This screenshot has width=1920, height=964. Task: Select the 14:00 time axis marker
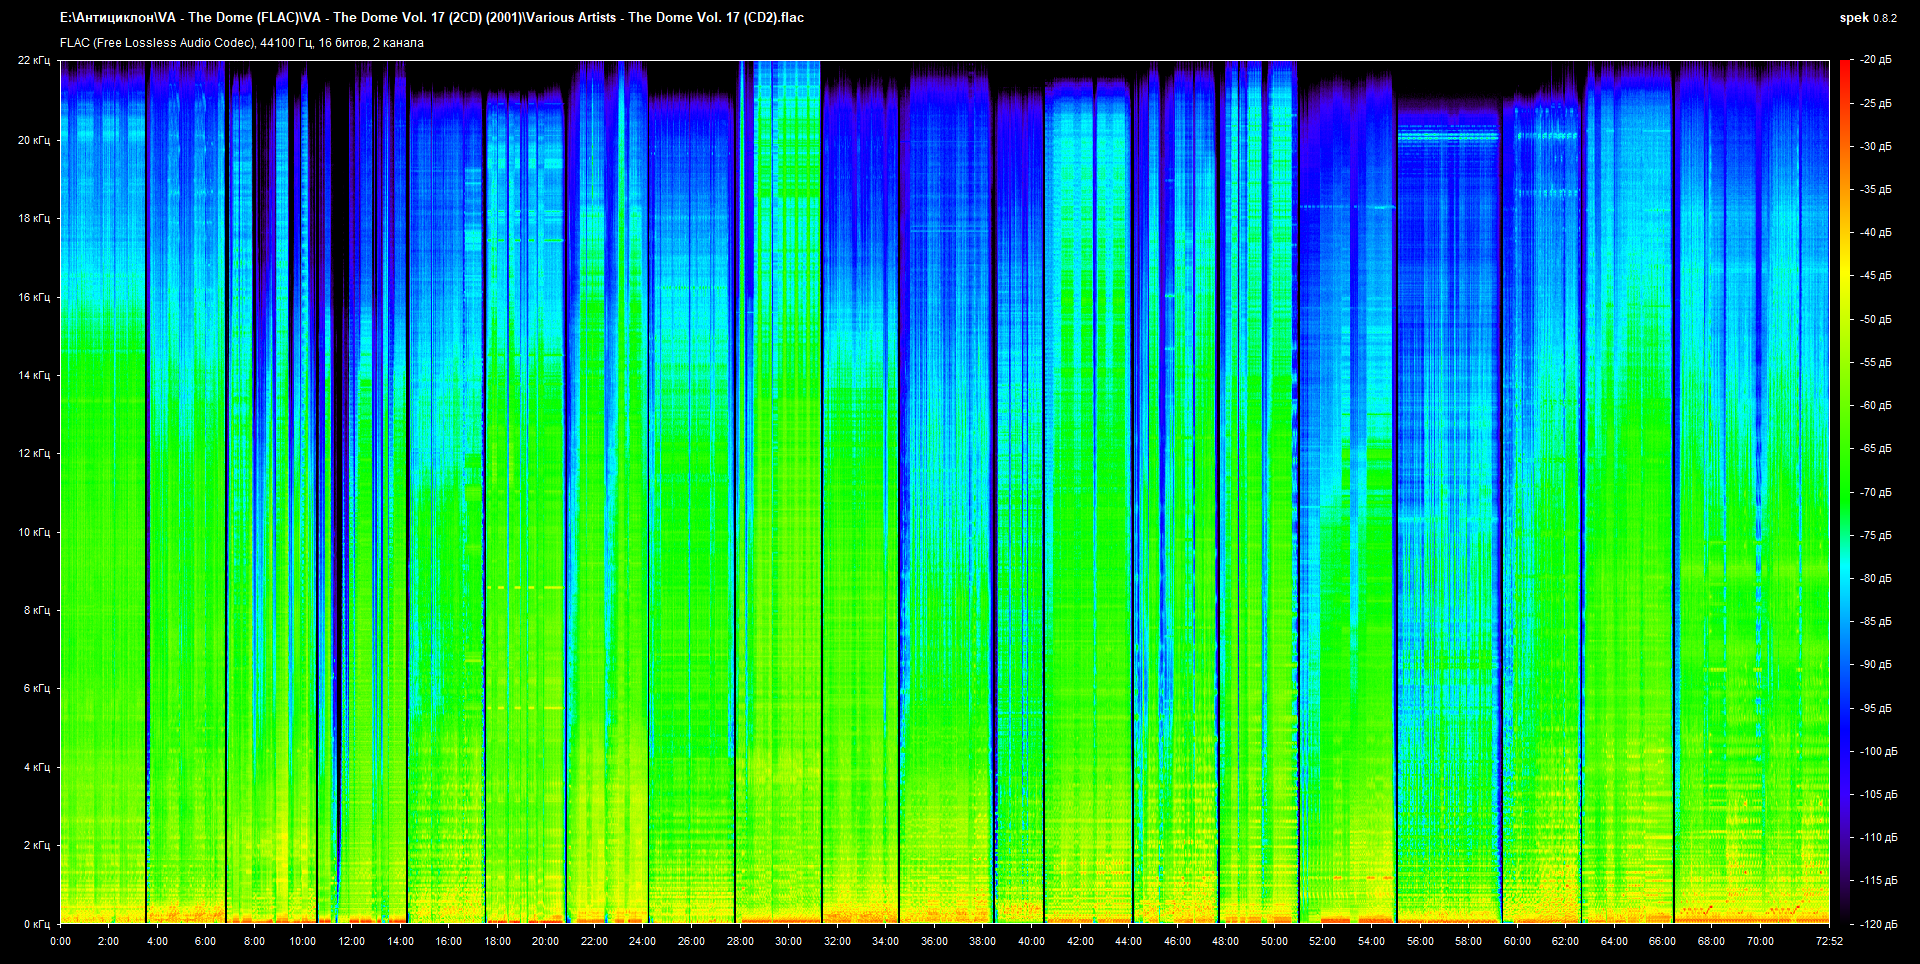(x=400, y=941)
